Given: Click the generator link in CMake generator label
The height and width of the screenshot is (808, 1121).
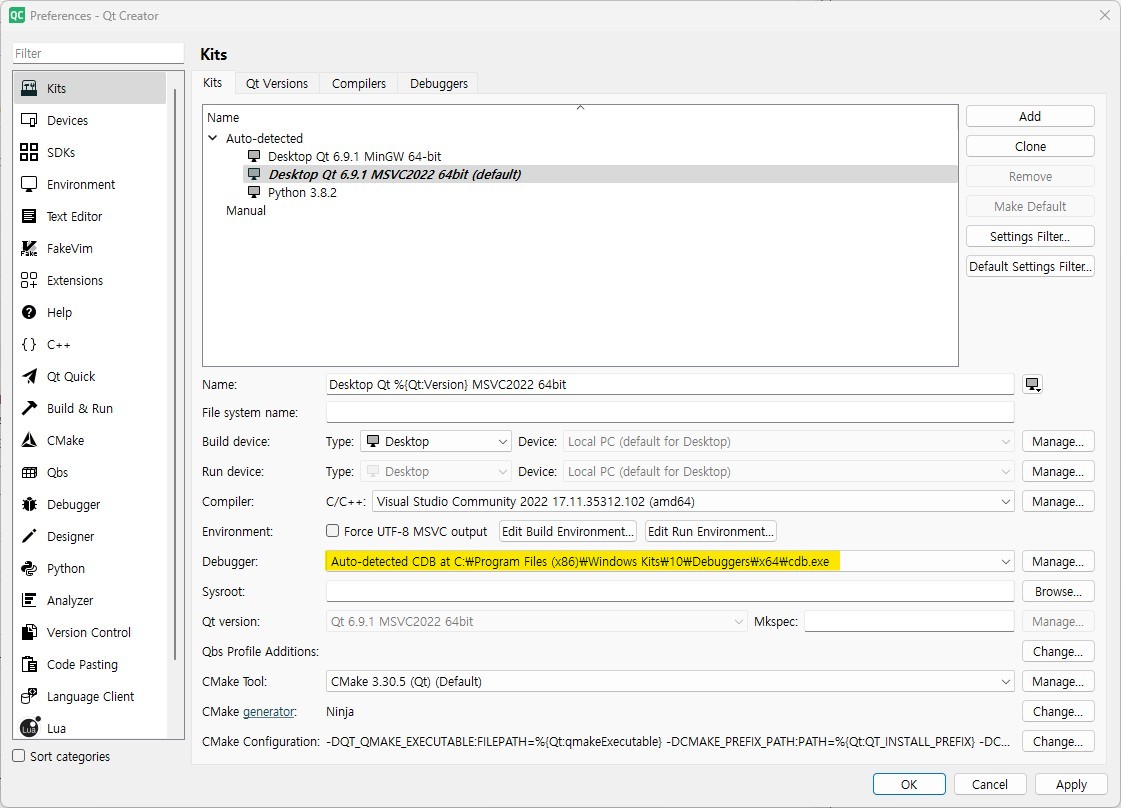Looking at the screenshot, I should (269, 711).
